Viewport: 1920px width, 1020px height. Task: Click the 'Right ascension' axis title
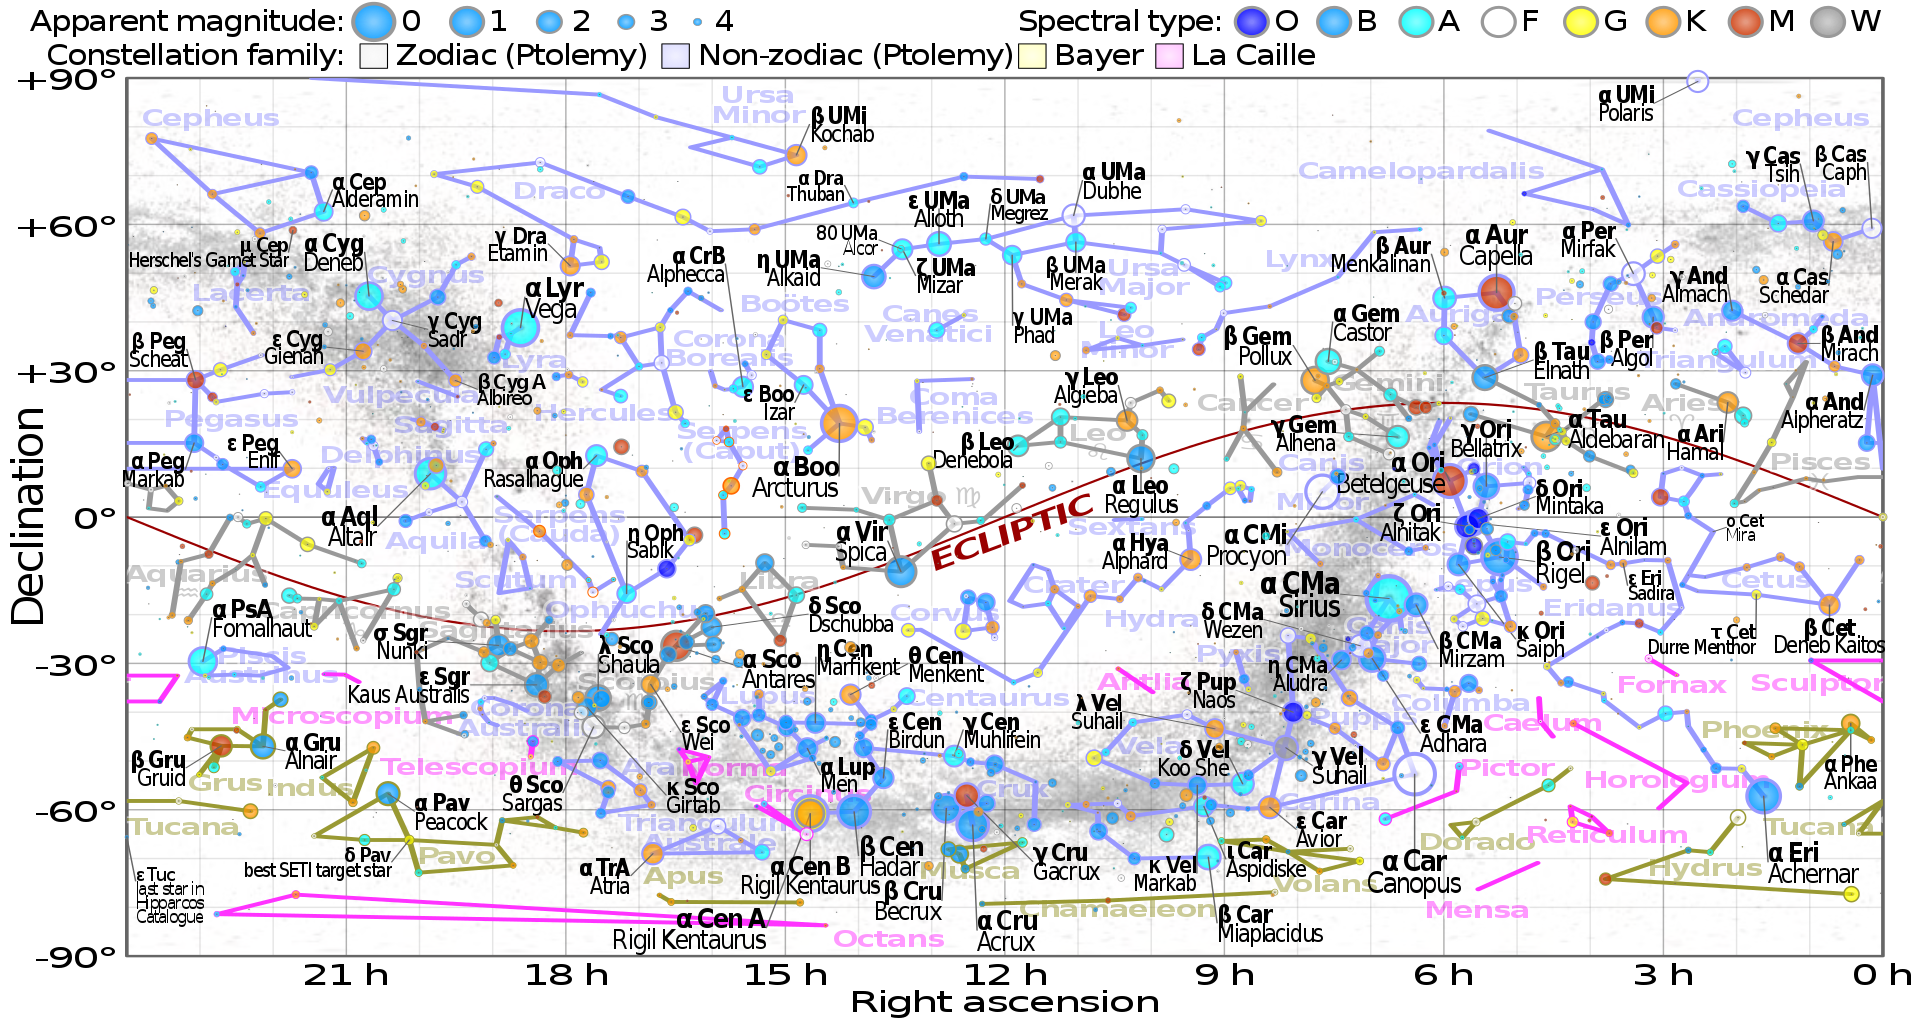(1005, 1002)
